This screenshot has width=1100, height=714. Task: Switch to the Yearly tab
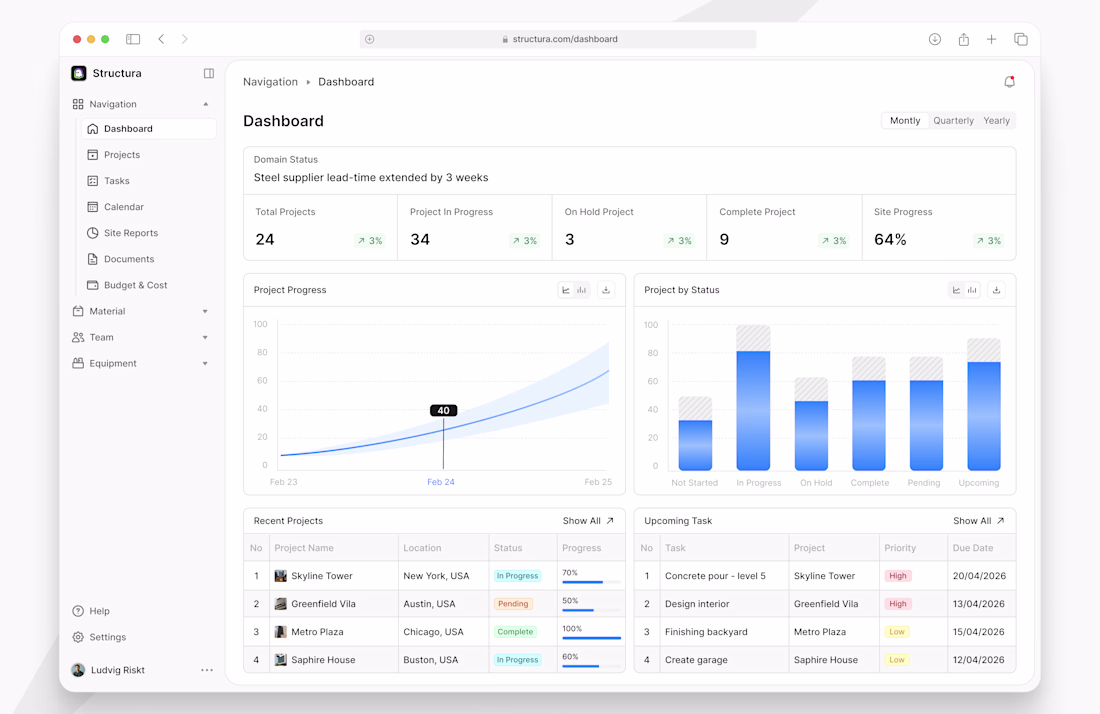click(x=996, y=121)
